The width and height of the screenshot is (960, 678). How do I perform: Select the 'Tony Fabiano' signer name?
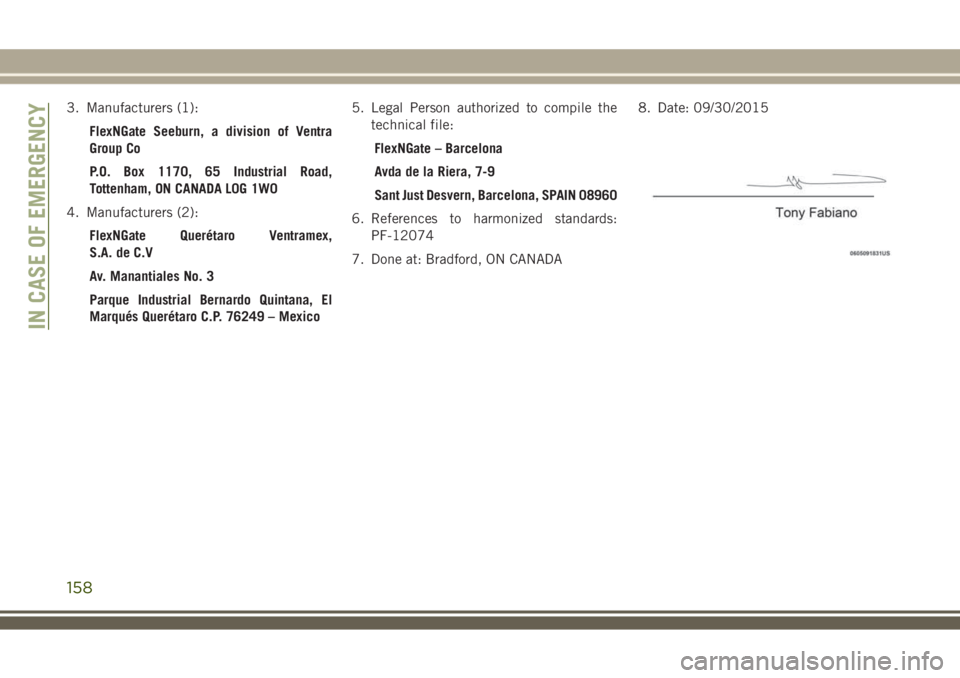816,213
